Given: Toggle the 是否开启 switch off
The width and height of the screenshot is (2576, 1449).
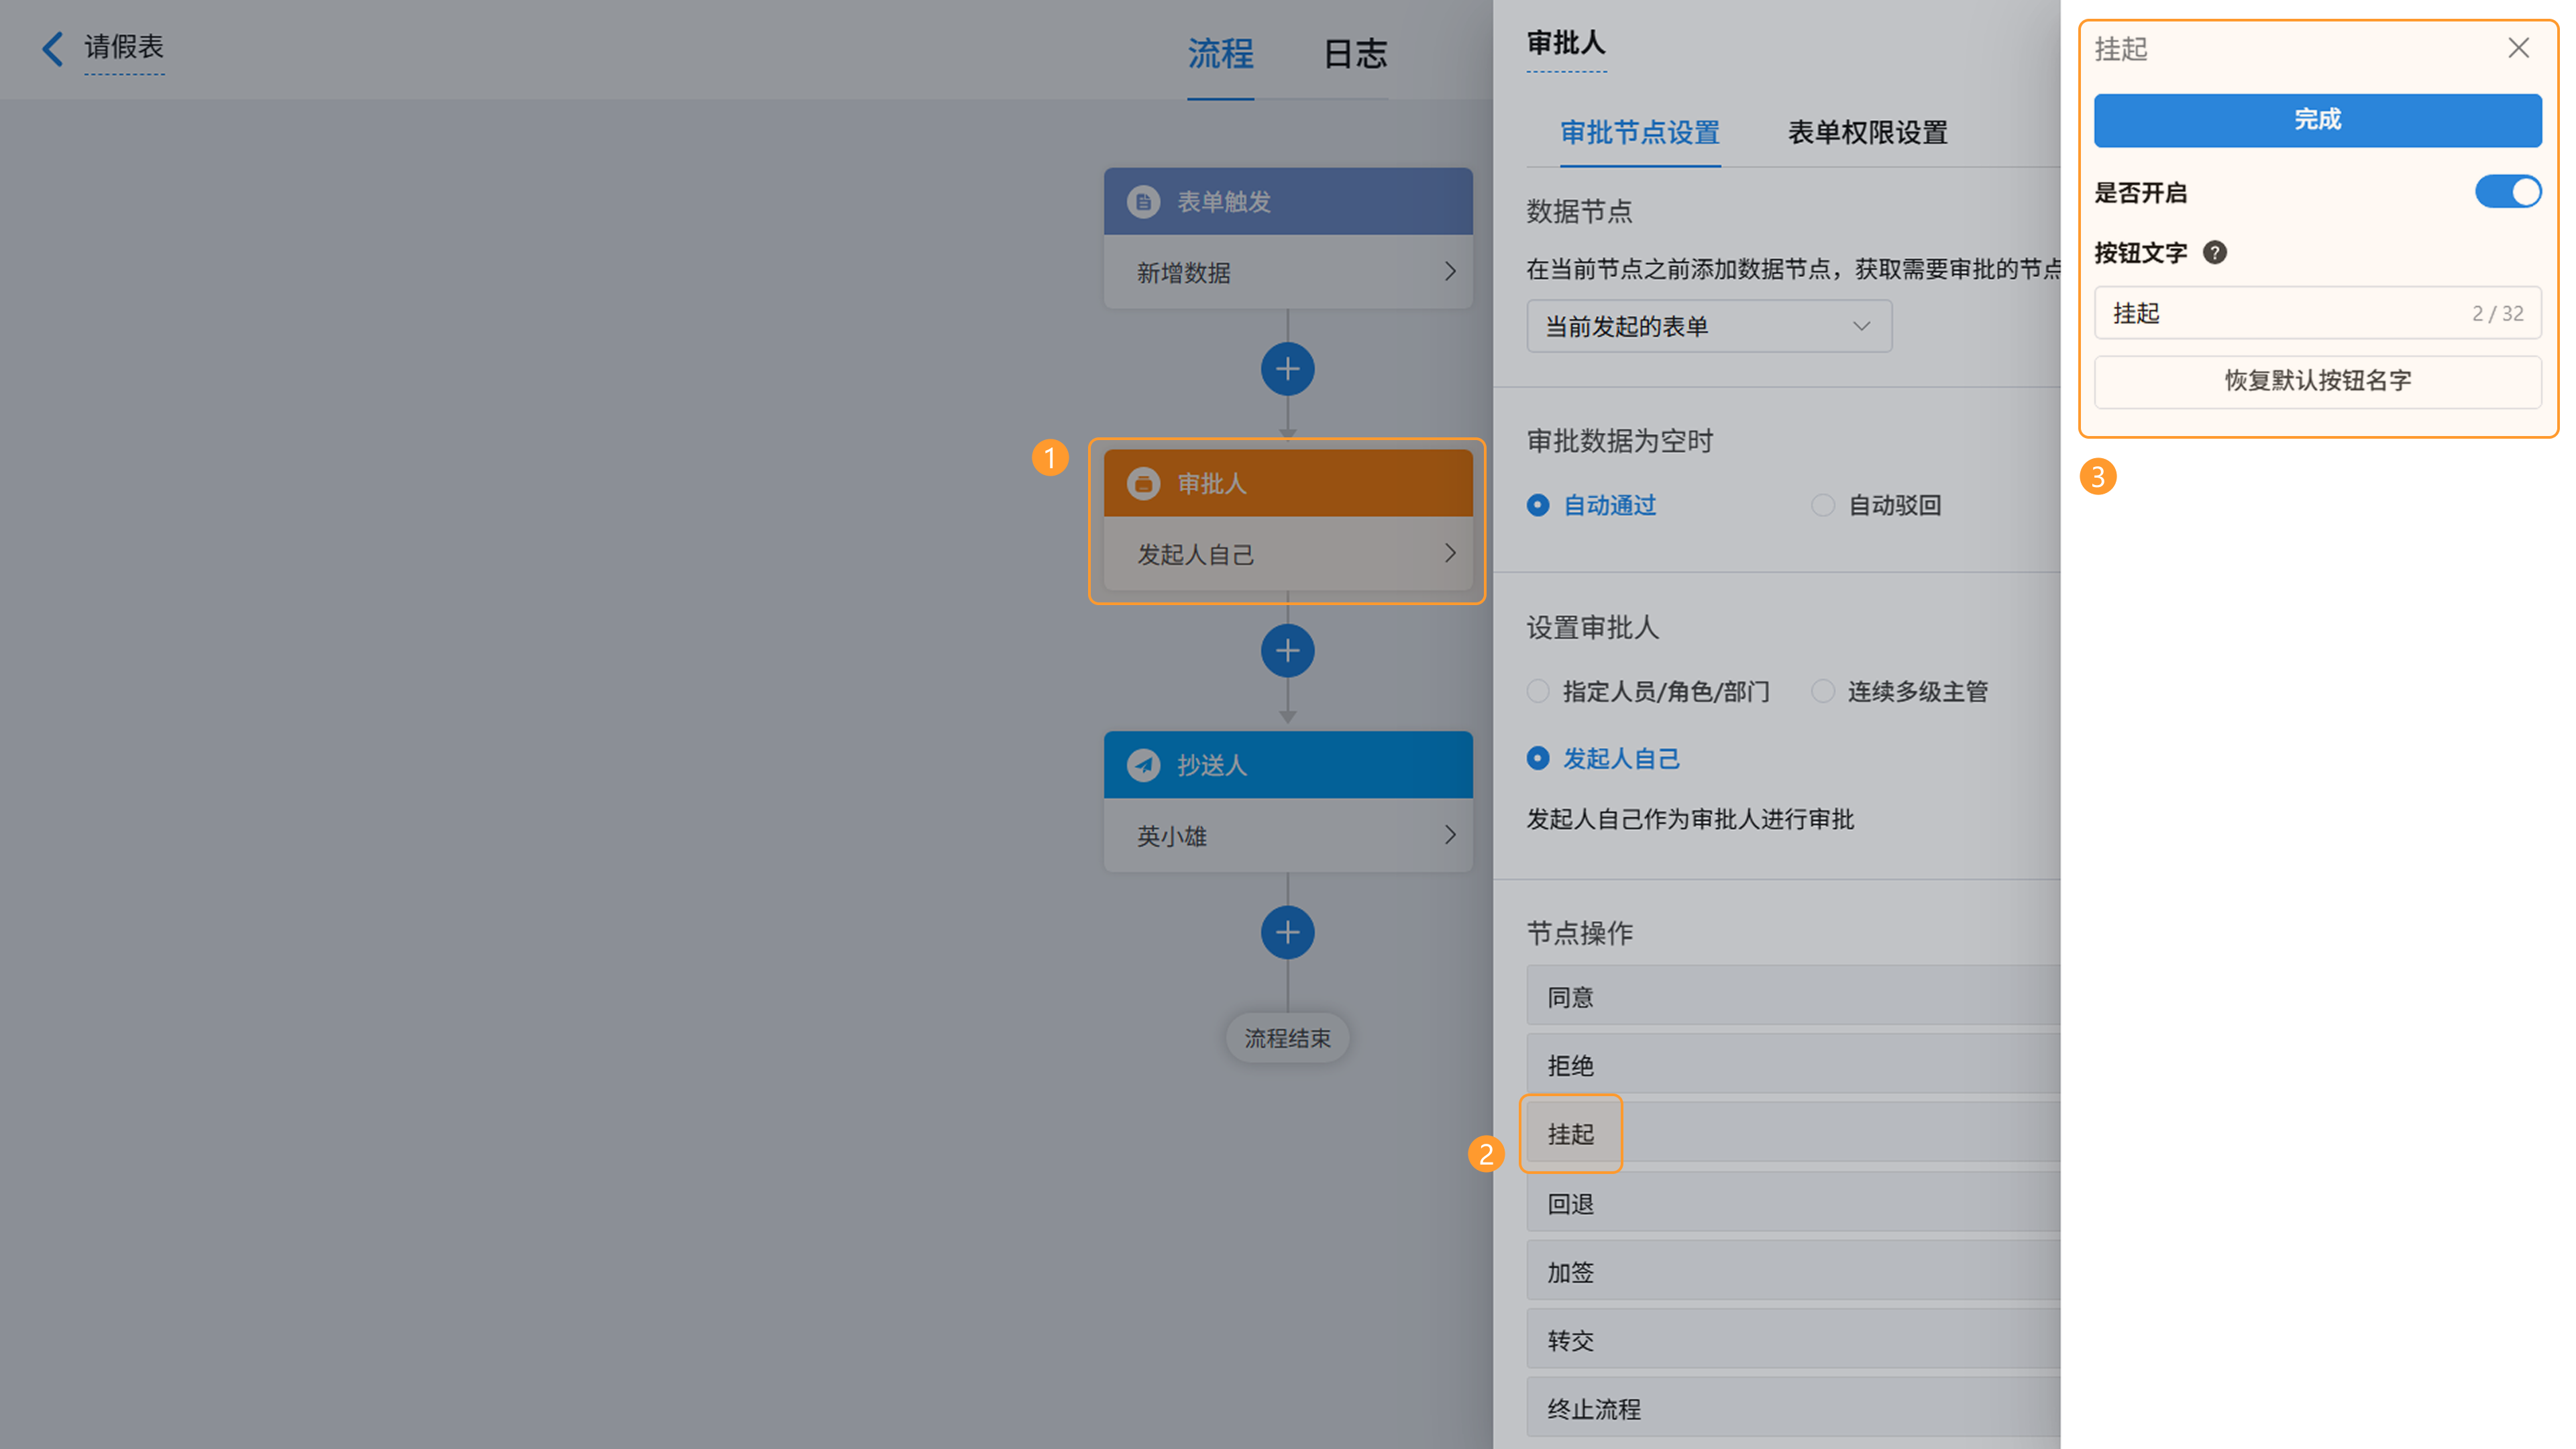Looking at the screenshot, I should pyautogui.click(x=2507, y=192).
